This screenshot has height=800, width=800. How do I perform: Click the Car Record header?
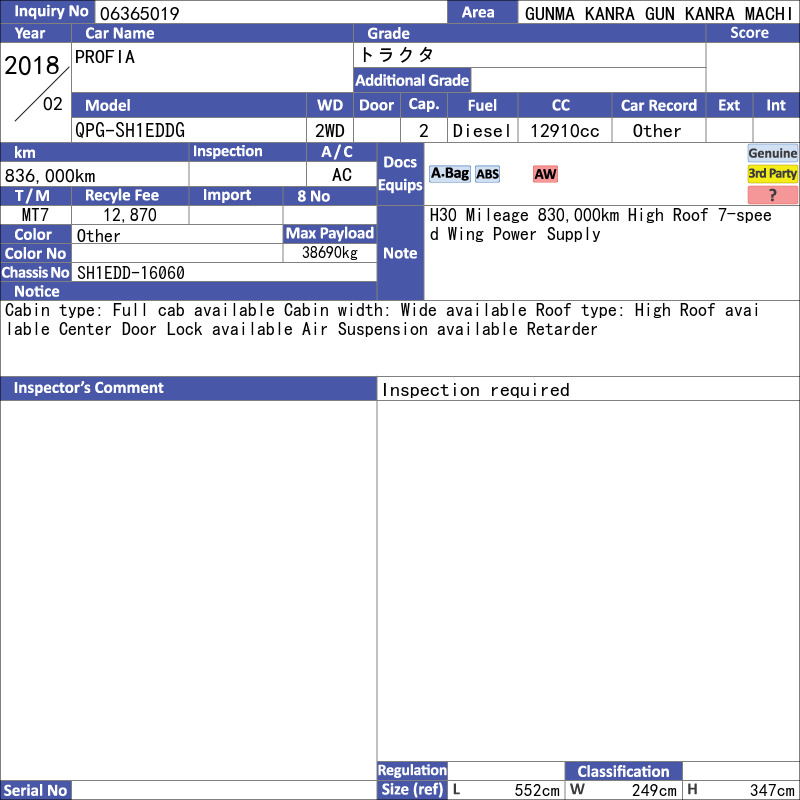659,105
